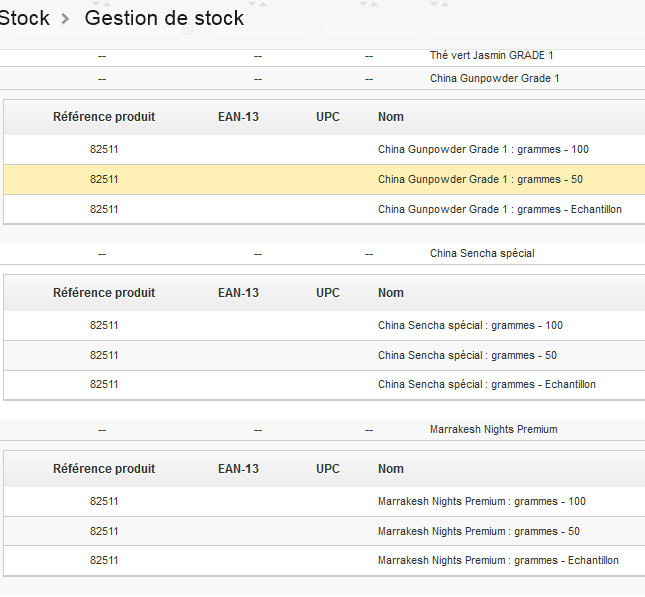Click UPC header in Gunpowder table
Viewport: 645px width, 597px height.
[328, 117]
